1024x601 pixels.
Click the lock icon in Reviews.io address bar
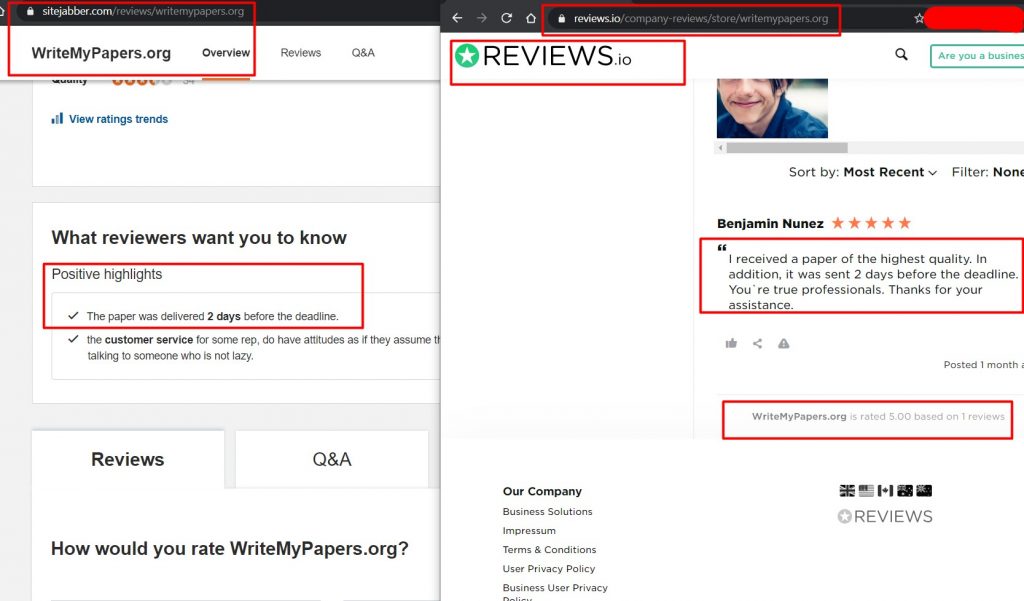[x=561, y=18]
